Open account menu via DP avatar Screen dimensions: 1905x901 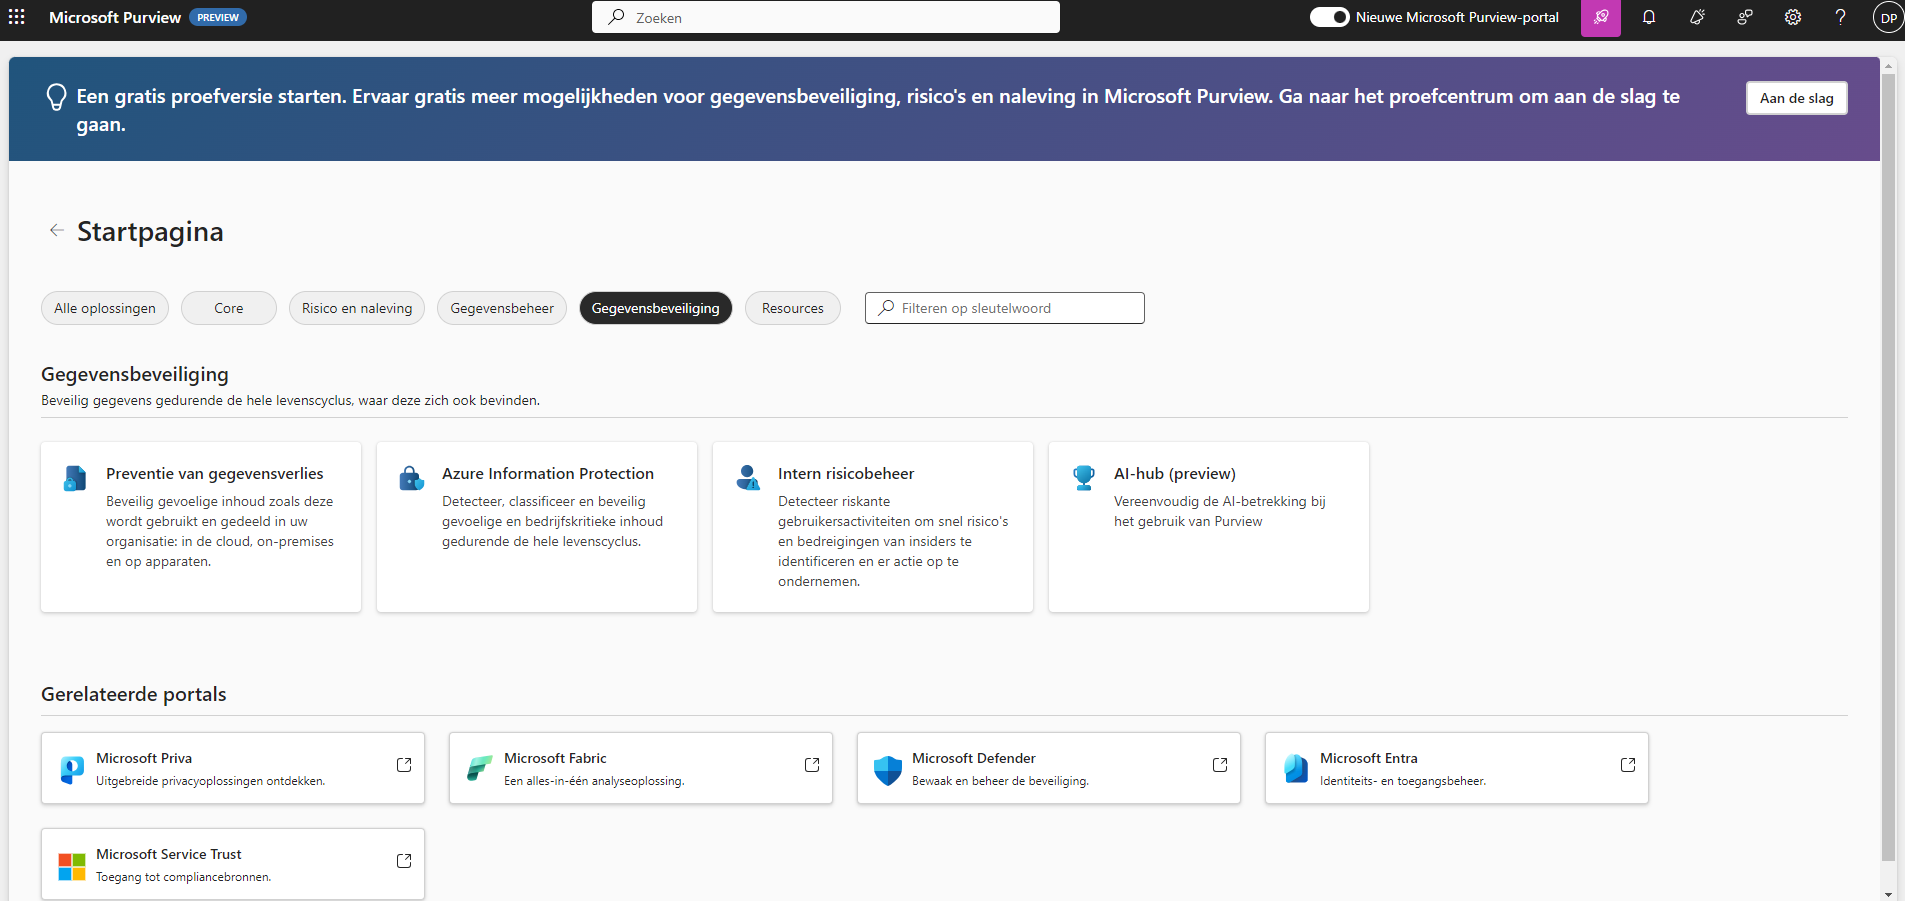pyautogui.click(x=1888, y=17)
